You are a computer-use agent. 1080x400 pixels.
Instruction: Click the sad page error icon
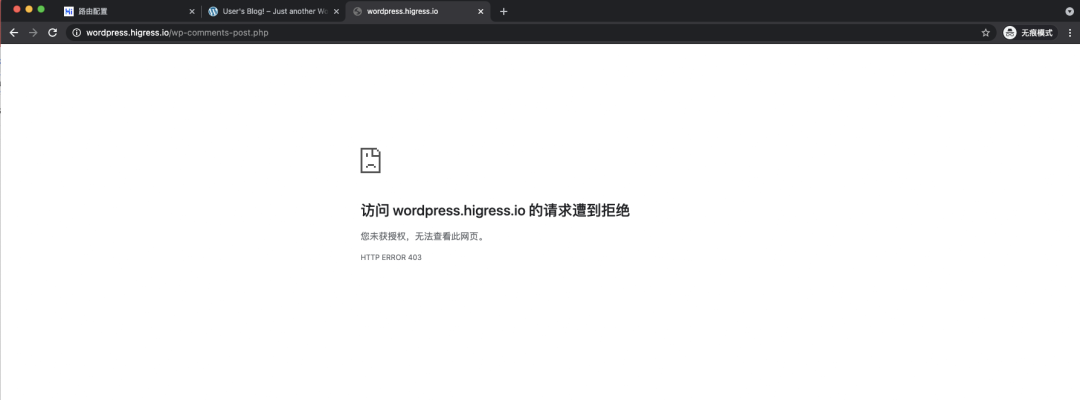tap(371, 160)
